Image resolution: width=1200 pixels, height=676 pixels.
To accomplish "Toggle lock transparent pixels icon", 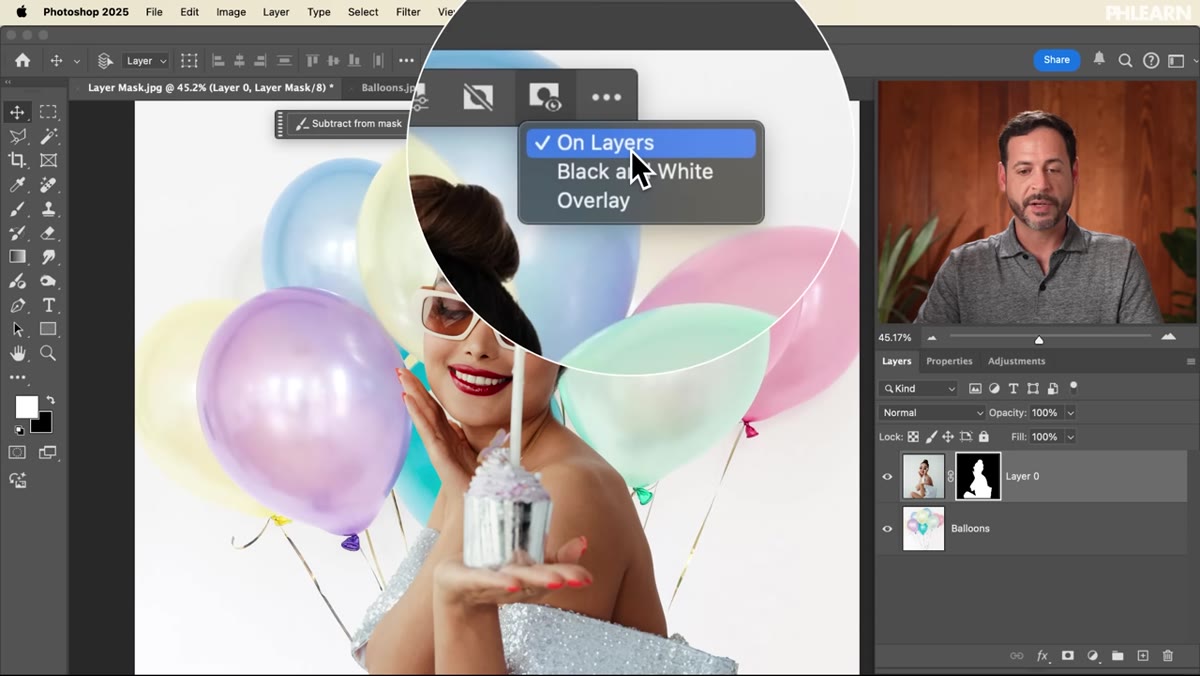I will (x=913, y=437).
